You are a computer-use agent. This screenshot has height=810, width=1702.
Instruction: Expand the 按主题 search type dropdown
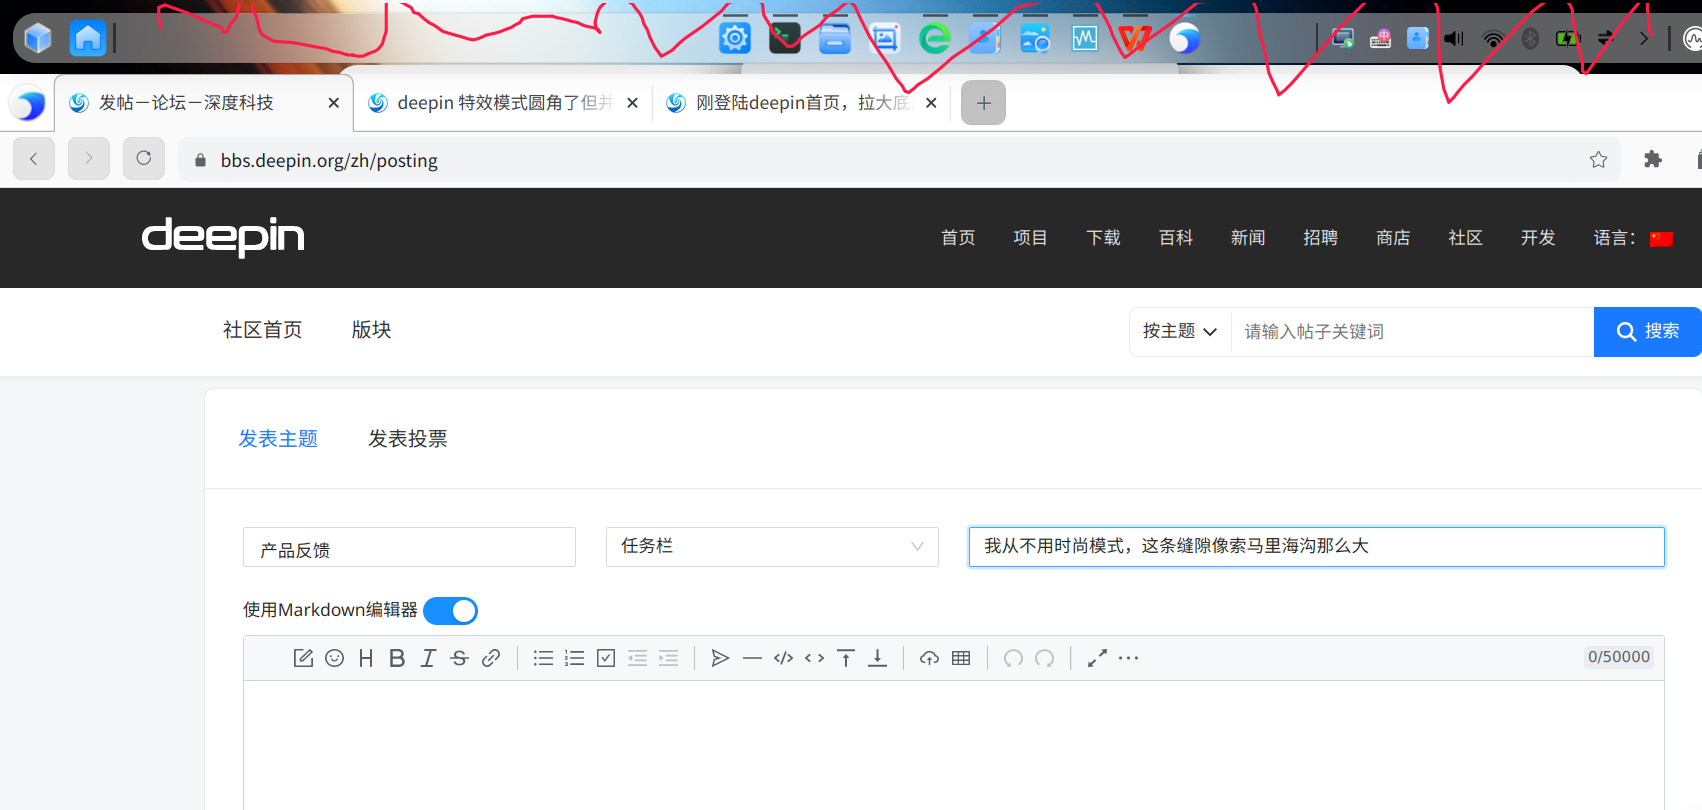(1180, 331)
